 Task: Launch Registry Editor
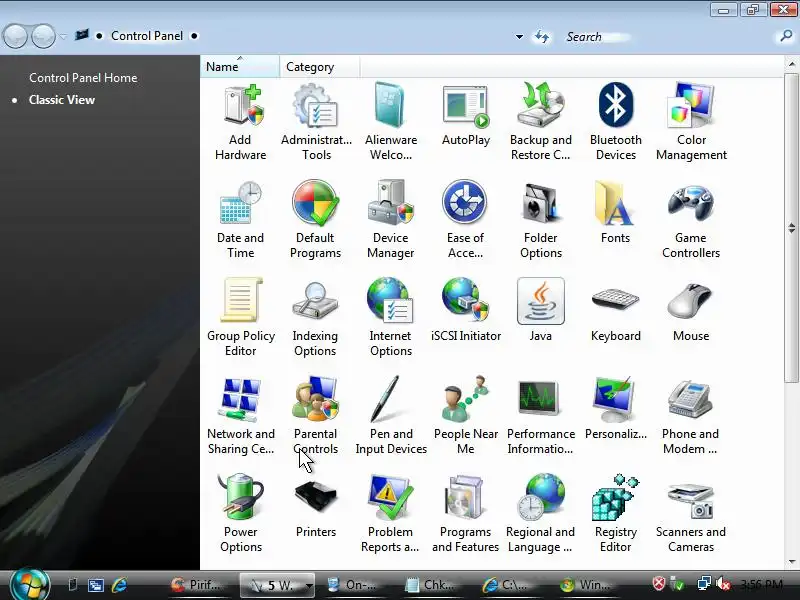pos(616,514)
